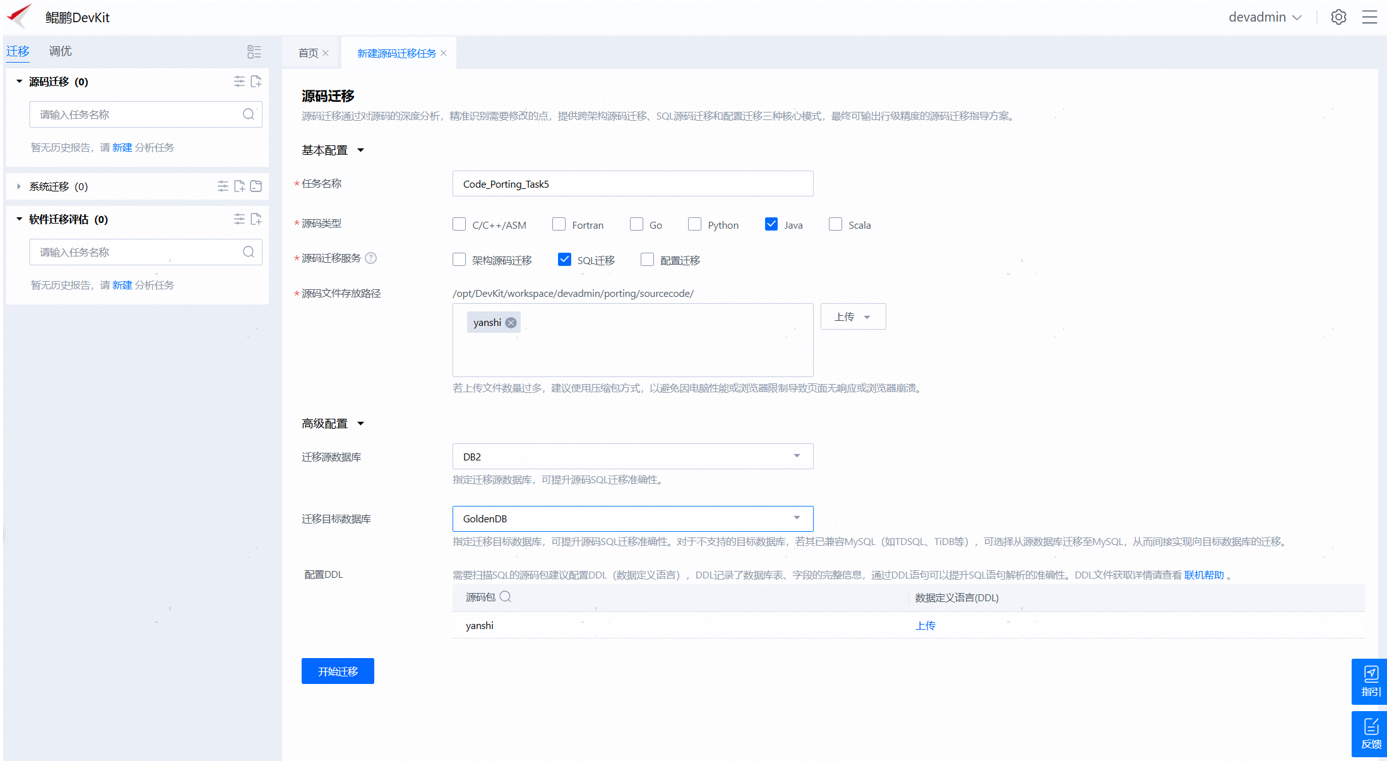Open the 指引 guide panel button

(1369, 681)
